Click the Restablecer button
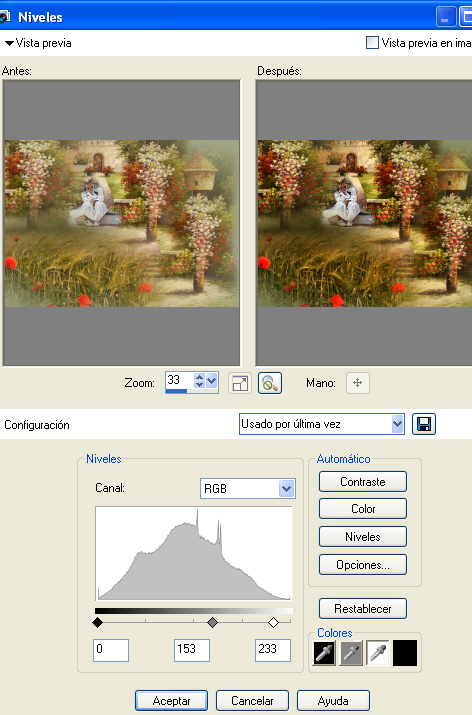472x715 pixels. click(363, 608)
